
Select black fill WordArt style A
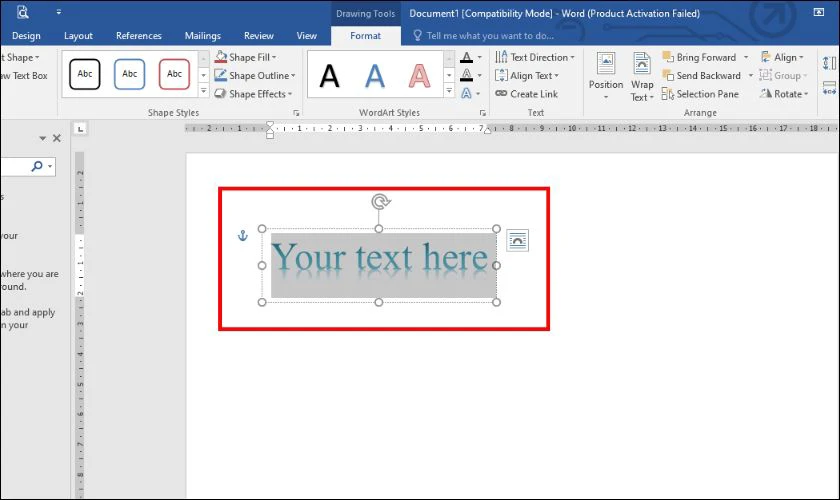(329, 76)
